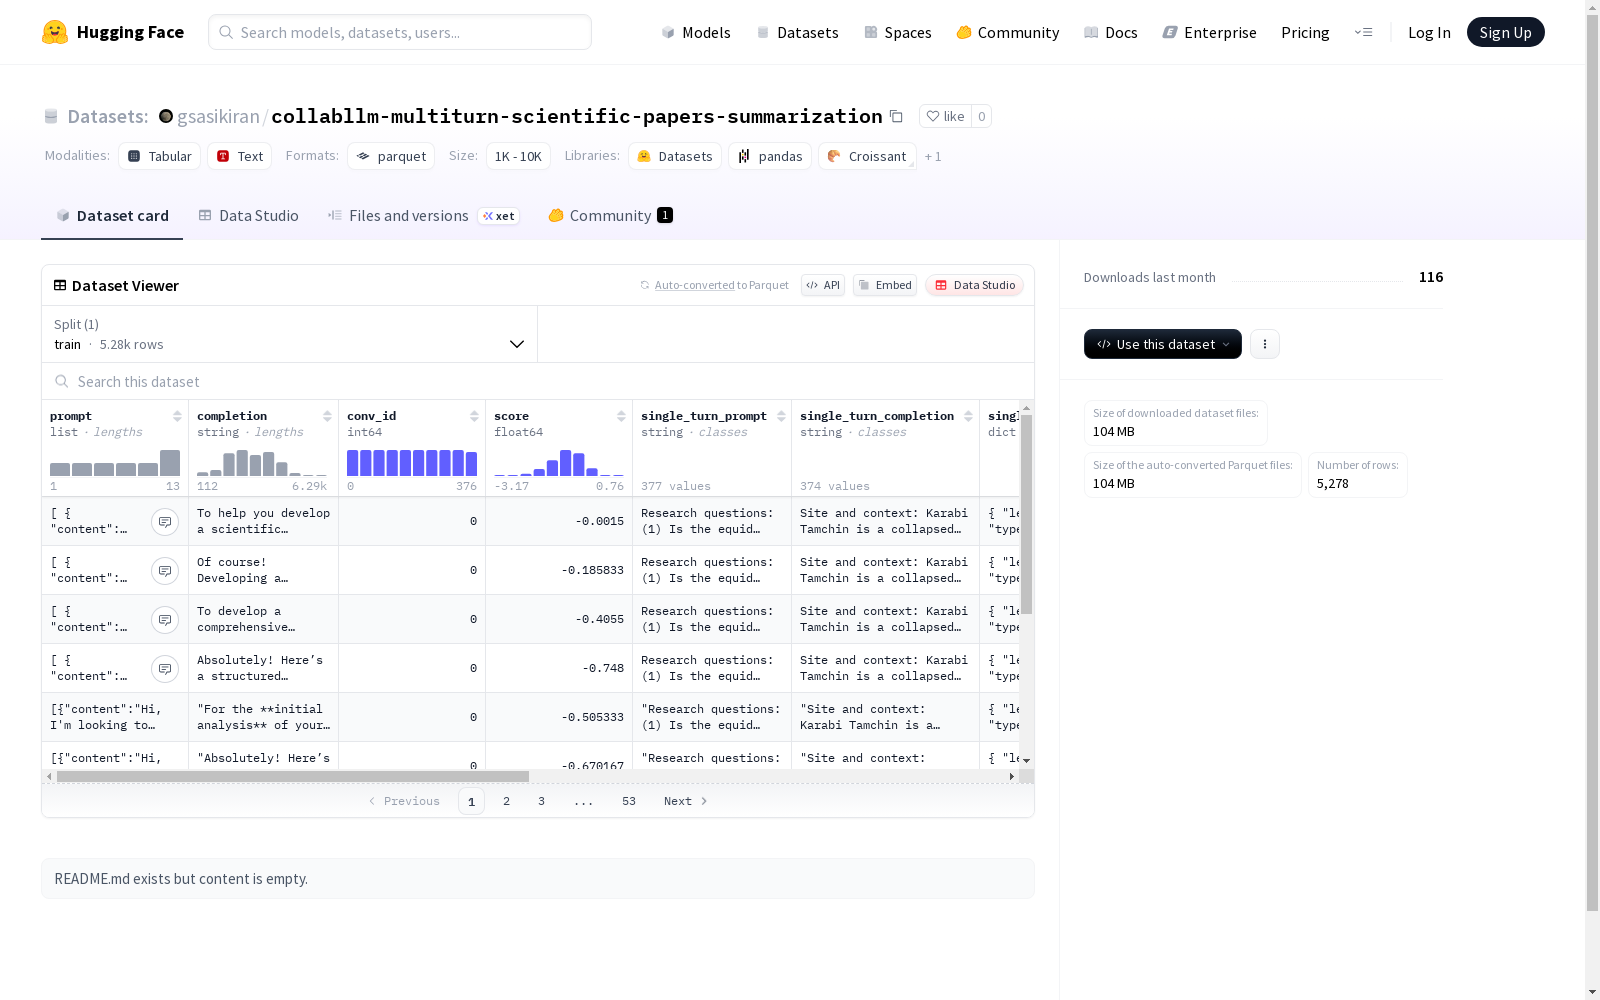Image resolution: width=1600 pixels, height=1000 pixels.
Task: Sort the score column with its sort icon
Action: click(621, 416)
